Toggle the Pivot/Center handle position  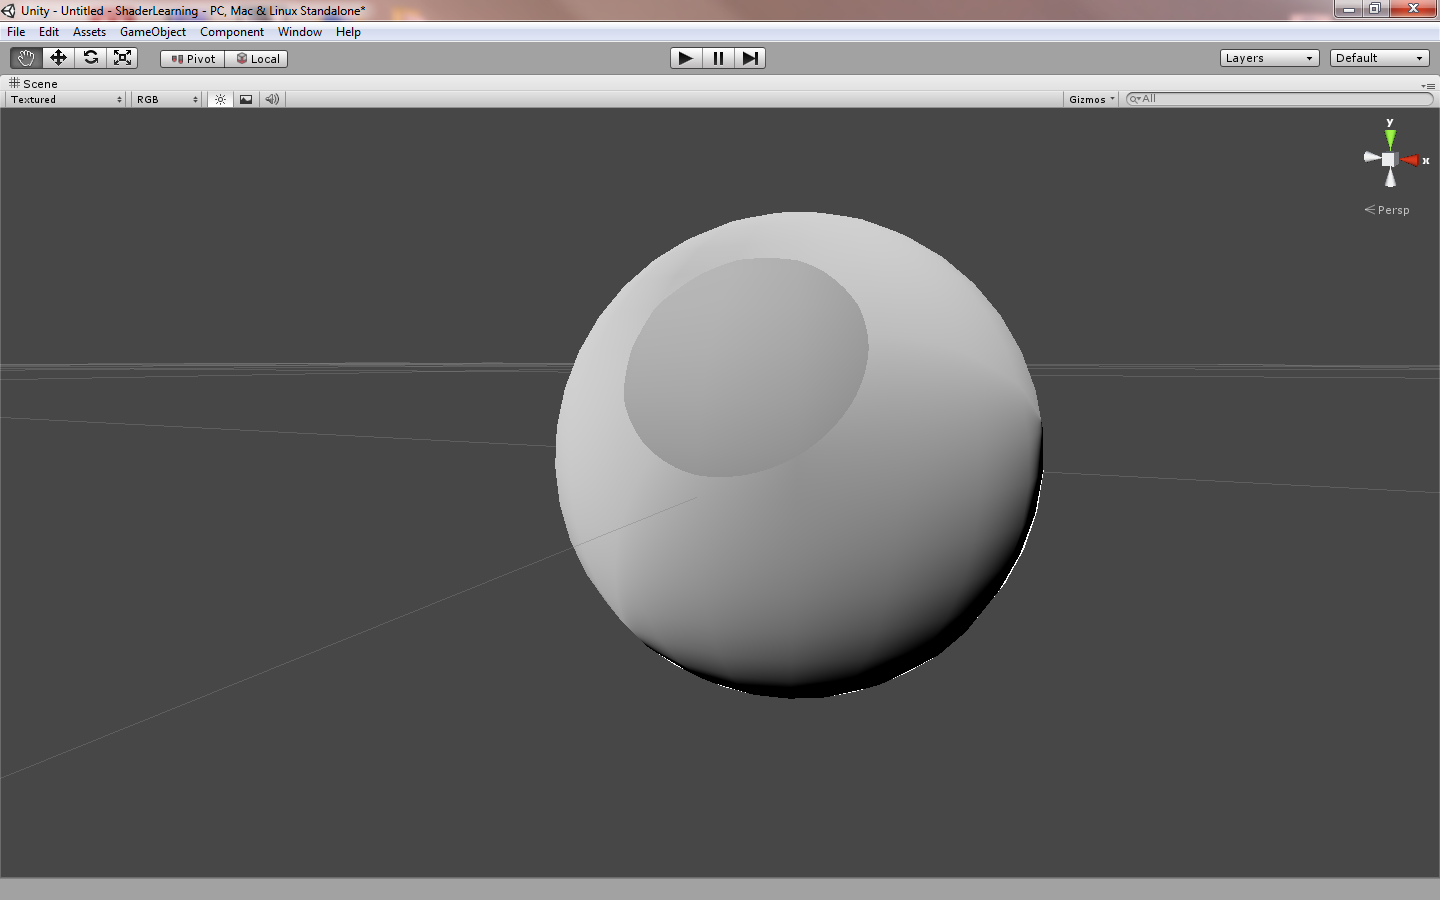(x=193, y=59)
